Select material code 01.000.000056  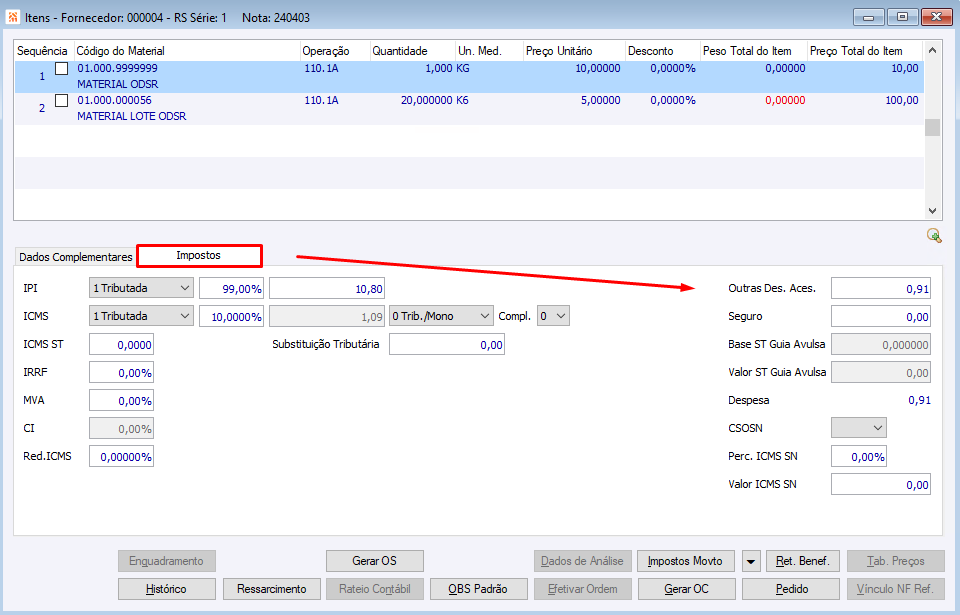click(114, 100)
